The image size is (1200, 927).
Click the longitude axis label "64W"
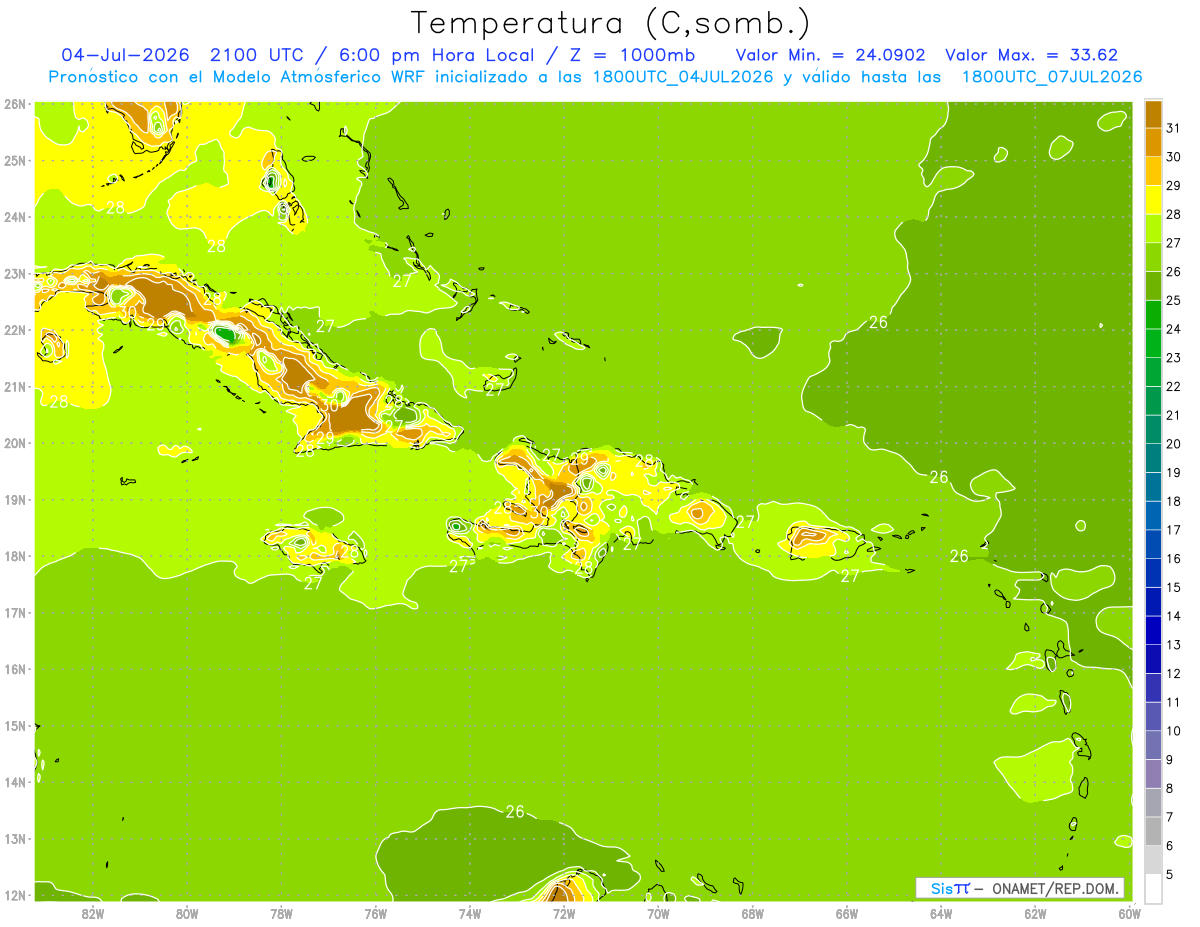coord(941,913)
